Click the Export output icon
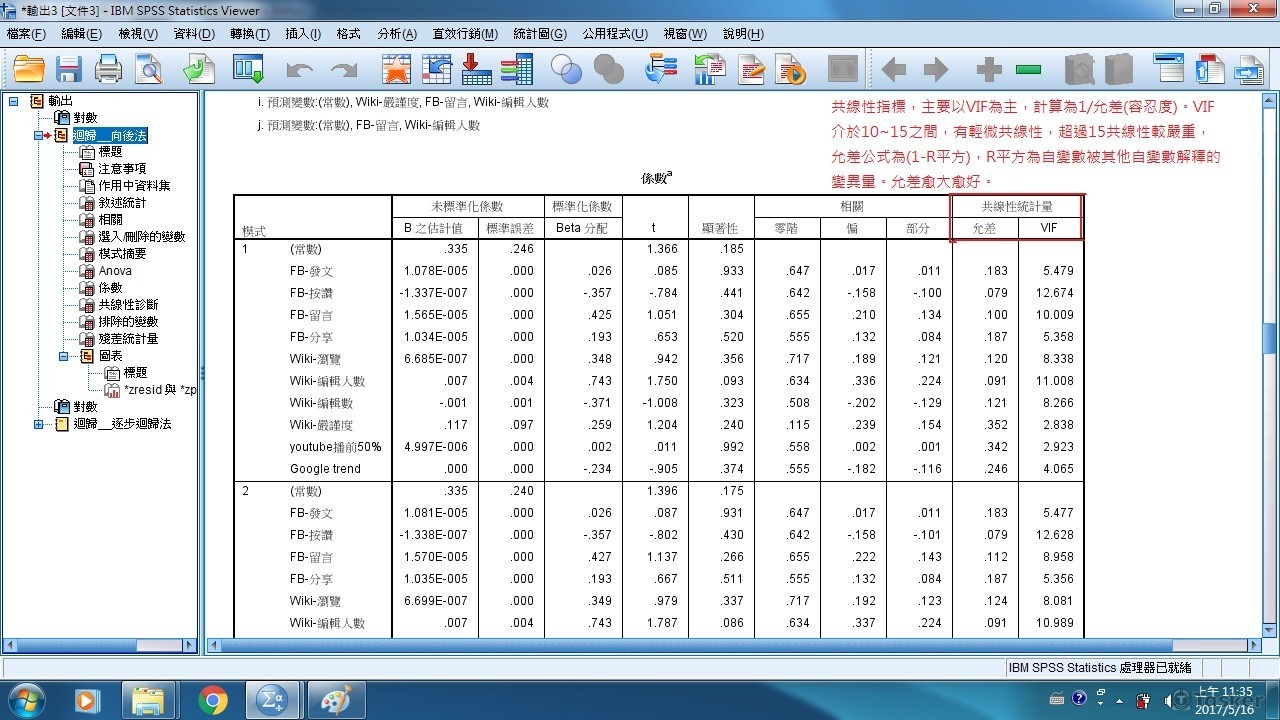Screen dimensions: 1280x720 (x=199, y=69)
